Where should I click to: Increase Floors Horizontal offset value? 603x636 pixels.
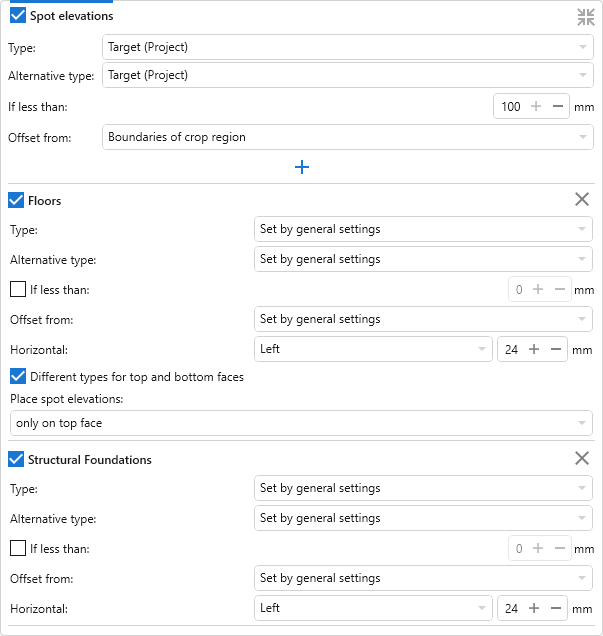[534, 349]
